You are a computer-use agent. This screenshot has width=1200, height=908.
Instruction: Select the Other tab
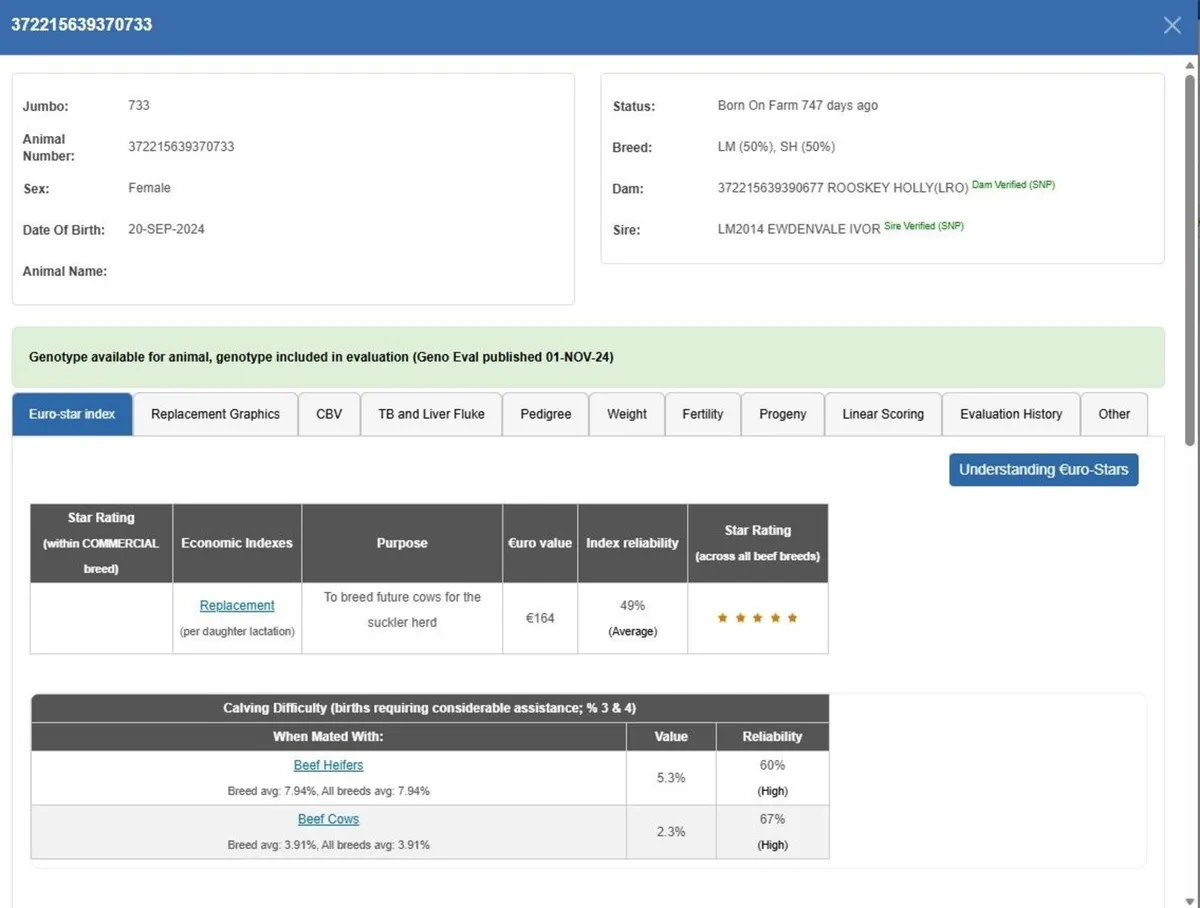click(1114, 414)
